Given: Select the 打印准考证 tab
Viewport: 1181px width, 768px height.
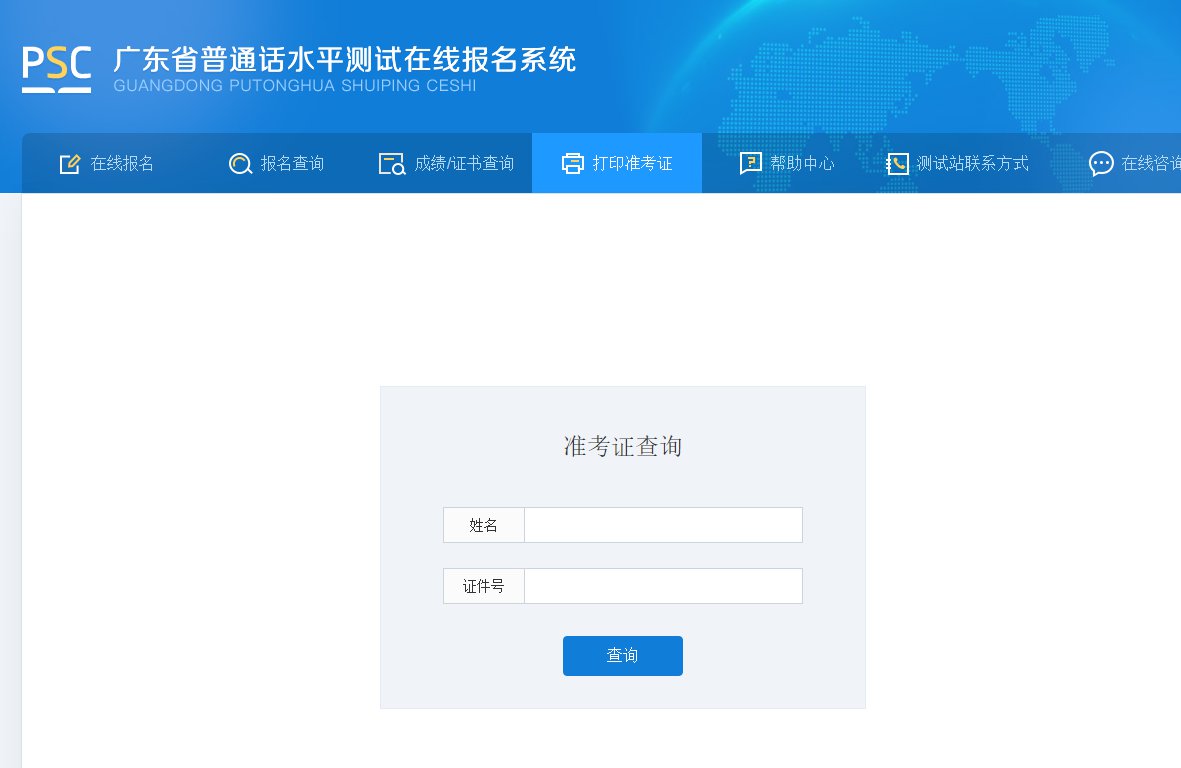Looking at the screenshot, I should (x=617, y=163).
